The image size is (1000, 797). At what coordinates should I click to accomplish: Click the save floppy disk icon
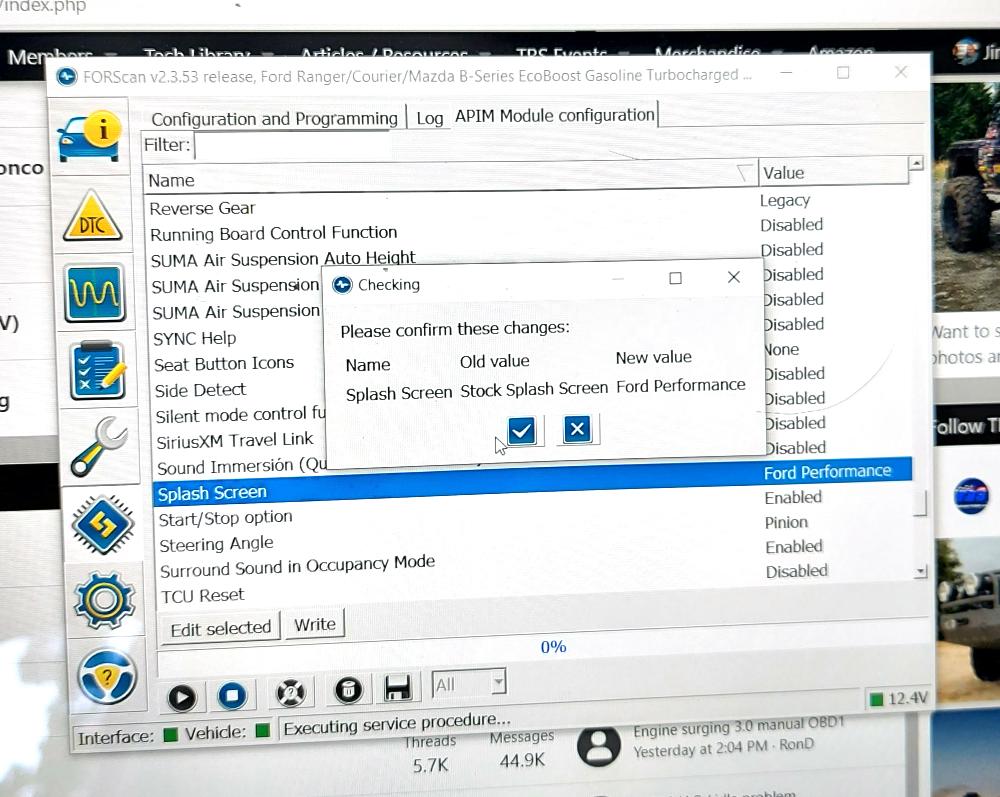click(397, 688)
